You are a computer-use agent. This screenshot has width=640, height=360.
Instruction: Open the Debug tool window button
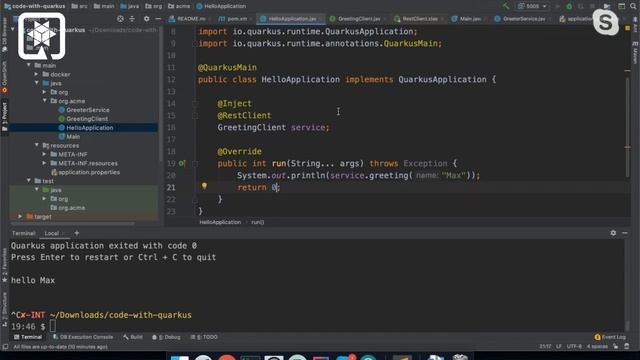click(x=167, y=337)
